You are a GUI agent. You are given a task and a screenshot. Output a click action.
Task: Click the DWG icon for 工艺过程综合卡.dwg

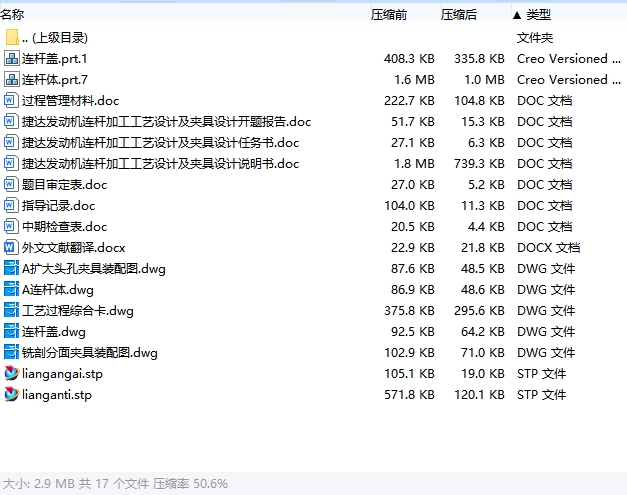click(11, 310)
